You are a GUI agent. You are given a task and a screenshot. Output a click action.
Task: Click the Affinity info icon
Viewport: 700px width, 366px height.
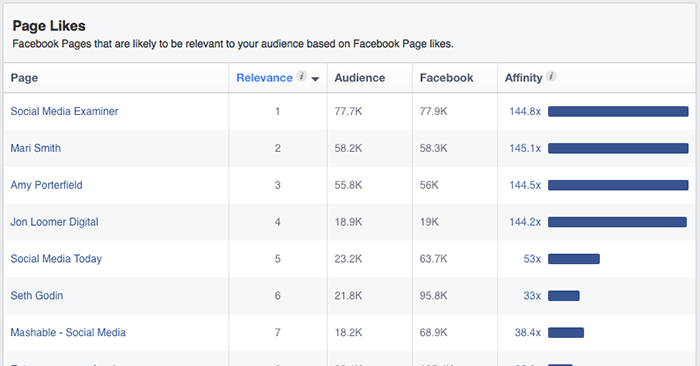click(x=551, y=76)
